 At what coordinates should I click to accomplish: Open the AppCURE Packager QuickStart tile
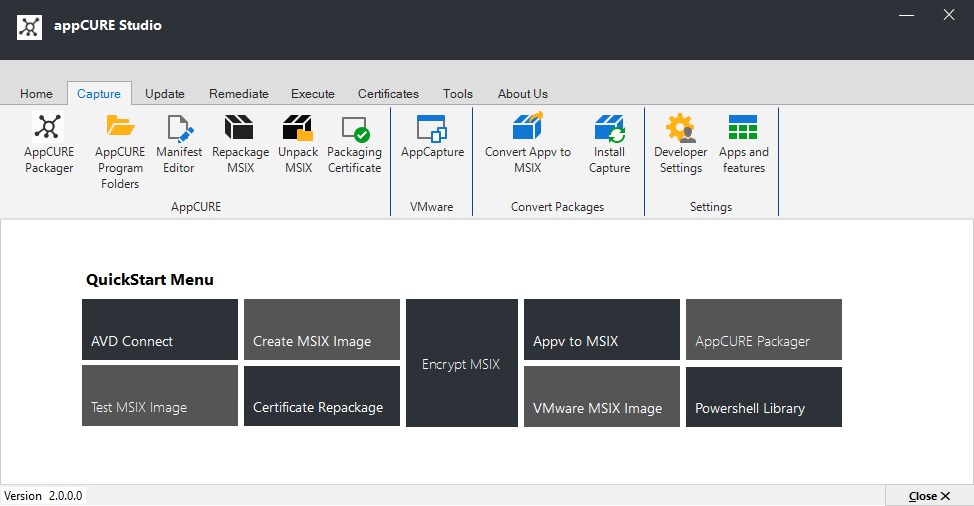point(763,330)
